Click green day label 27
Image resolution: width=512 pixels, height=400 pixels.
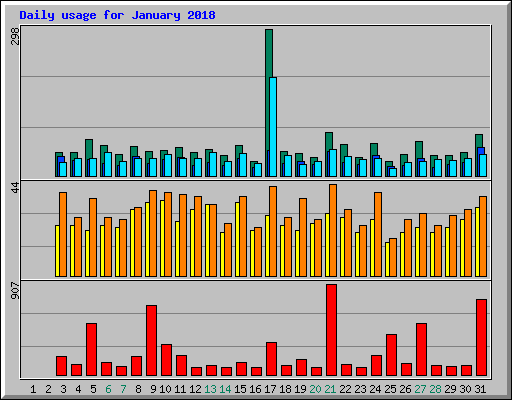click(420, 389)
